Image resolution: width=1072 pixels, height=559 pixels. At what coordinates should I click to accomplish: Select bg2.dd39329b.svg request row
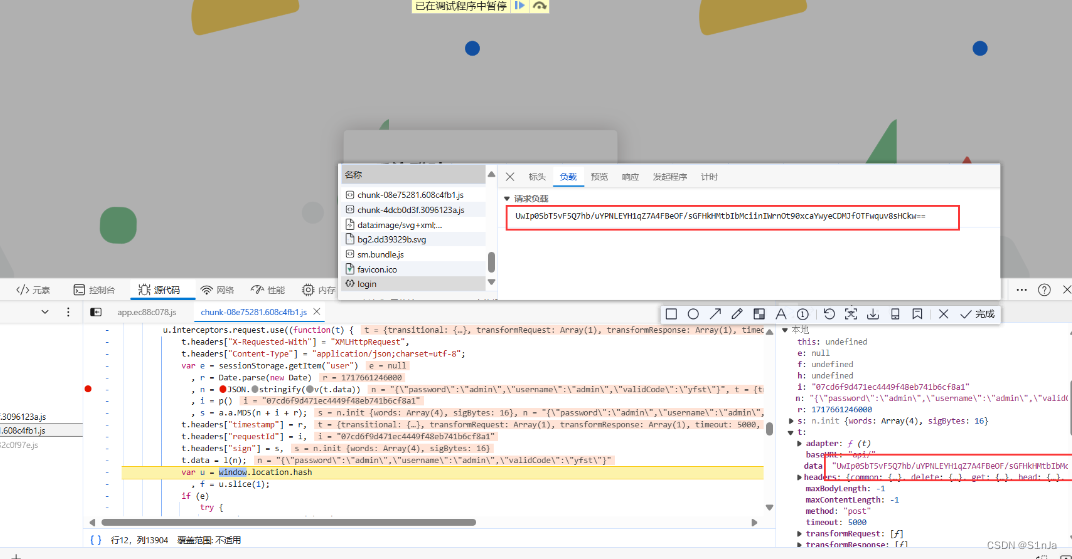point(414,239)
